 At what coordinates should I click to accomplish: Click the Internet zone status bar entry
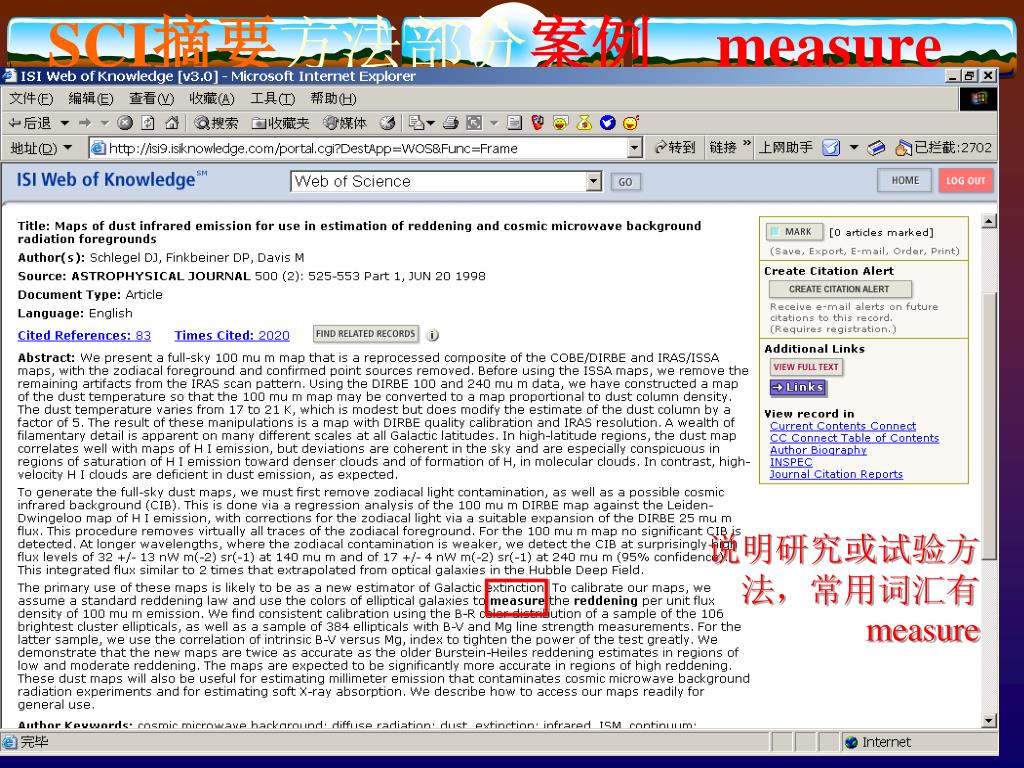pos(877,742)
